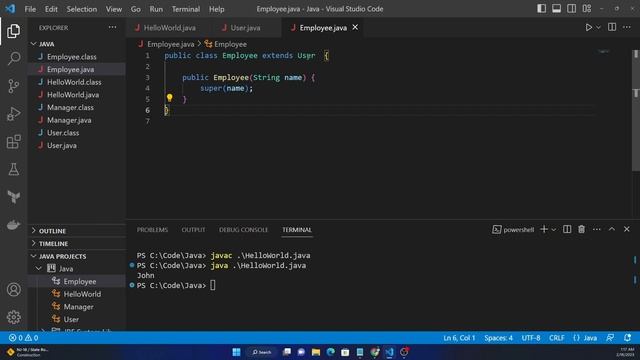
Task: Open the Accounts menu icon
Action: tap(13, 289)
